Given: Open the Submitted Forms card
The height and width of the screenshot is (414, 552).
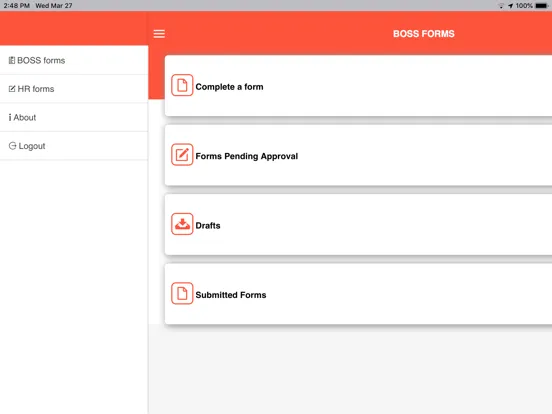Looking at the screenshot, I should pos(358,294).
